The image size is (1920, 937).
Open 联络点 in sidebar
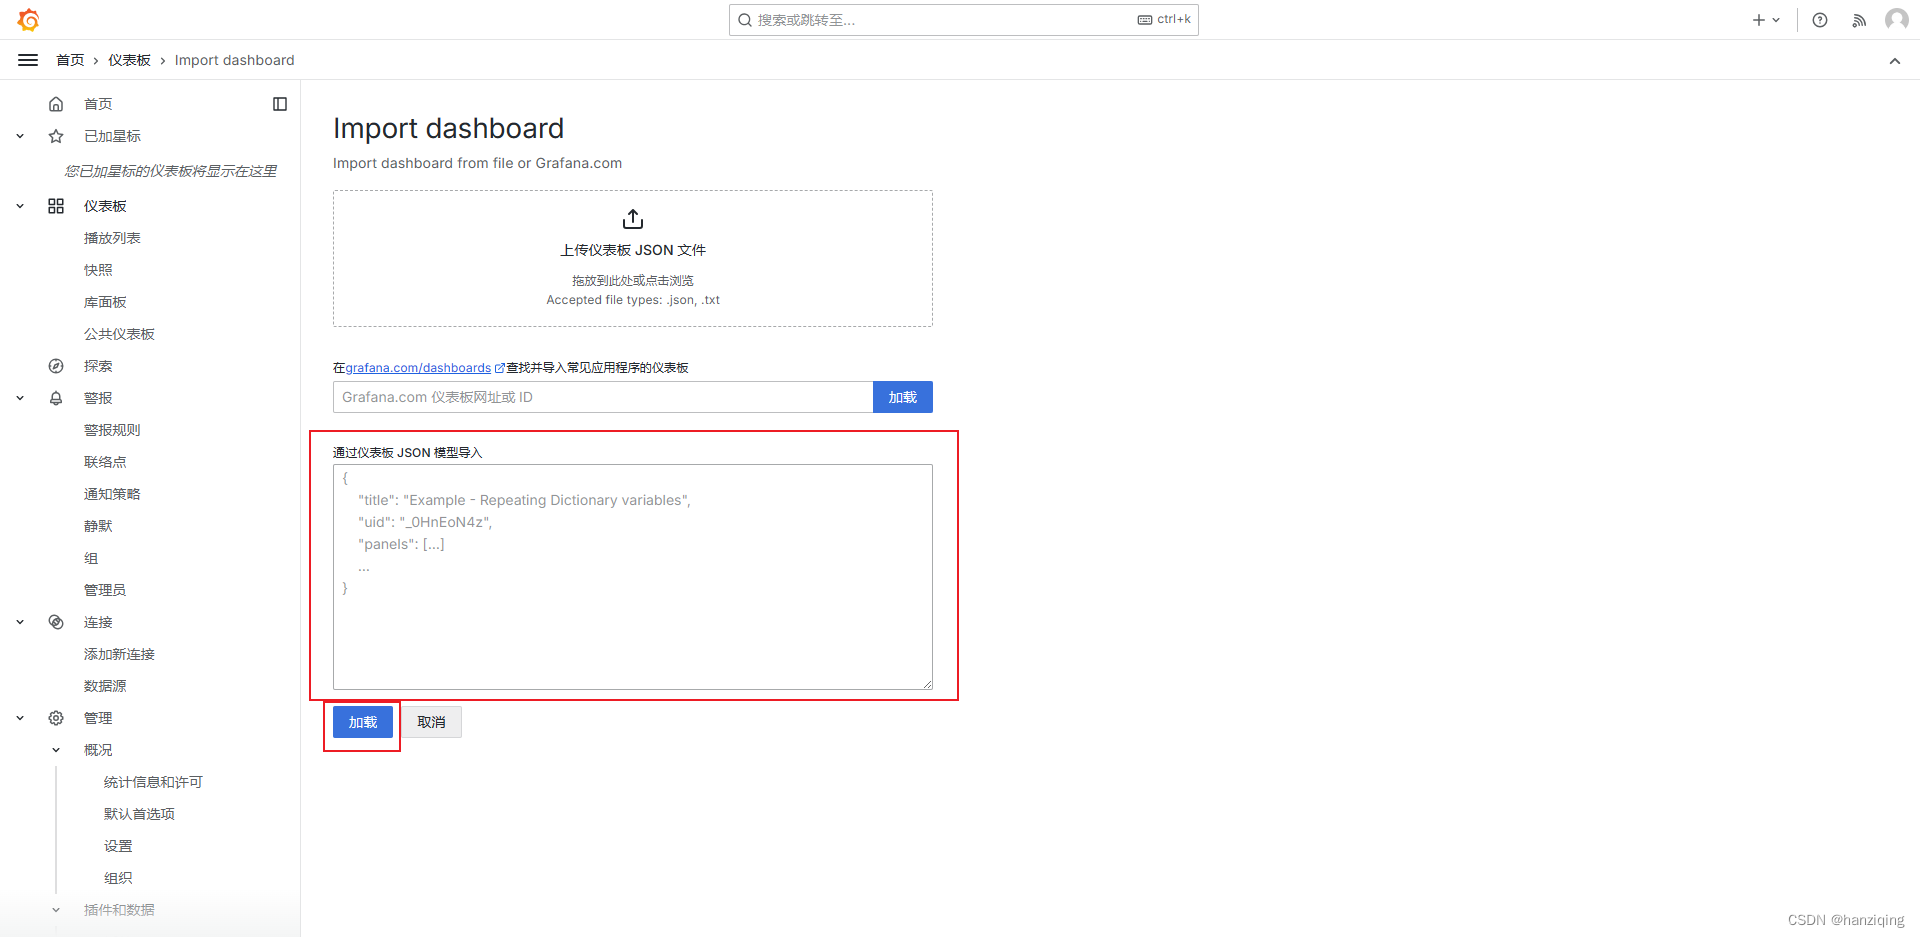point(105,462)
